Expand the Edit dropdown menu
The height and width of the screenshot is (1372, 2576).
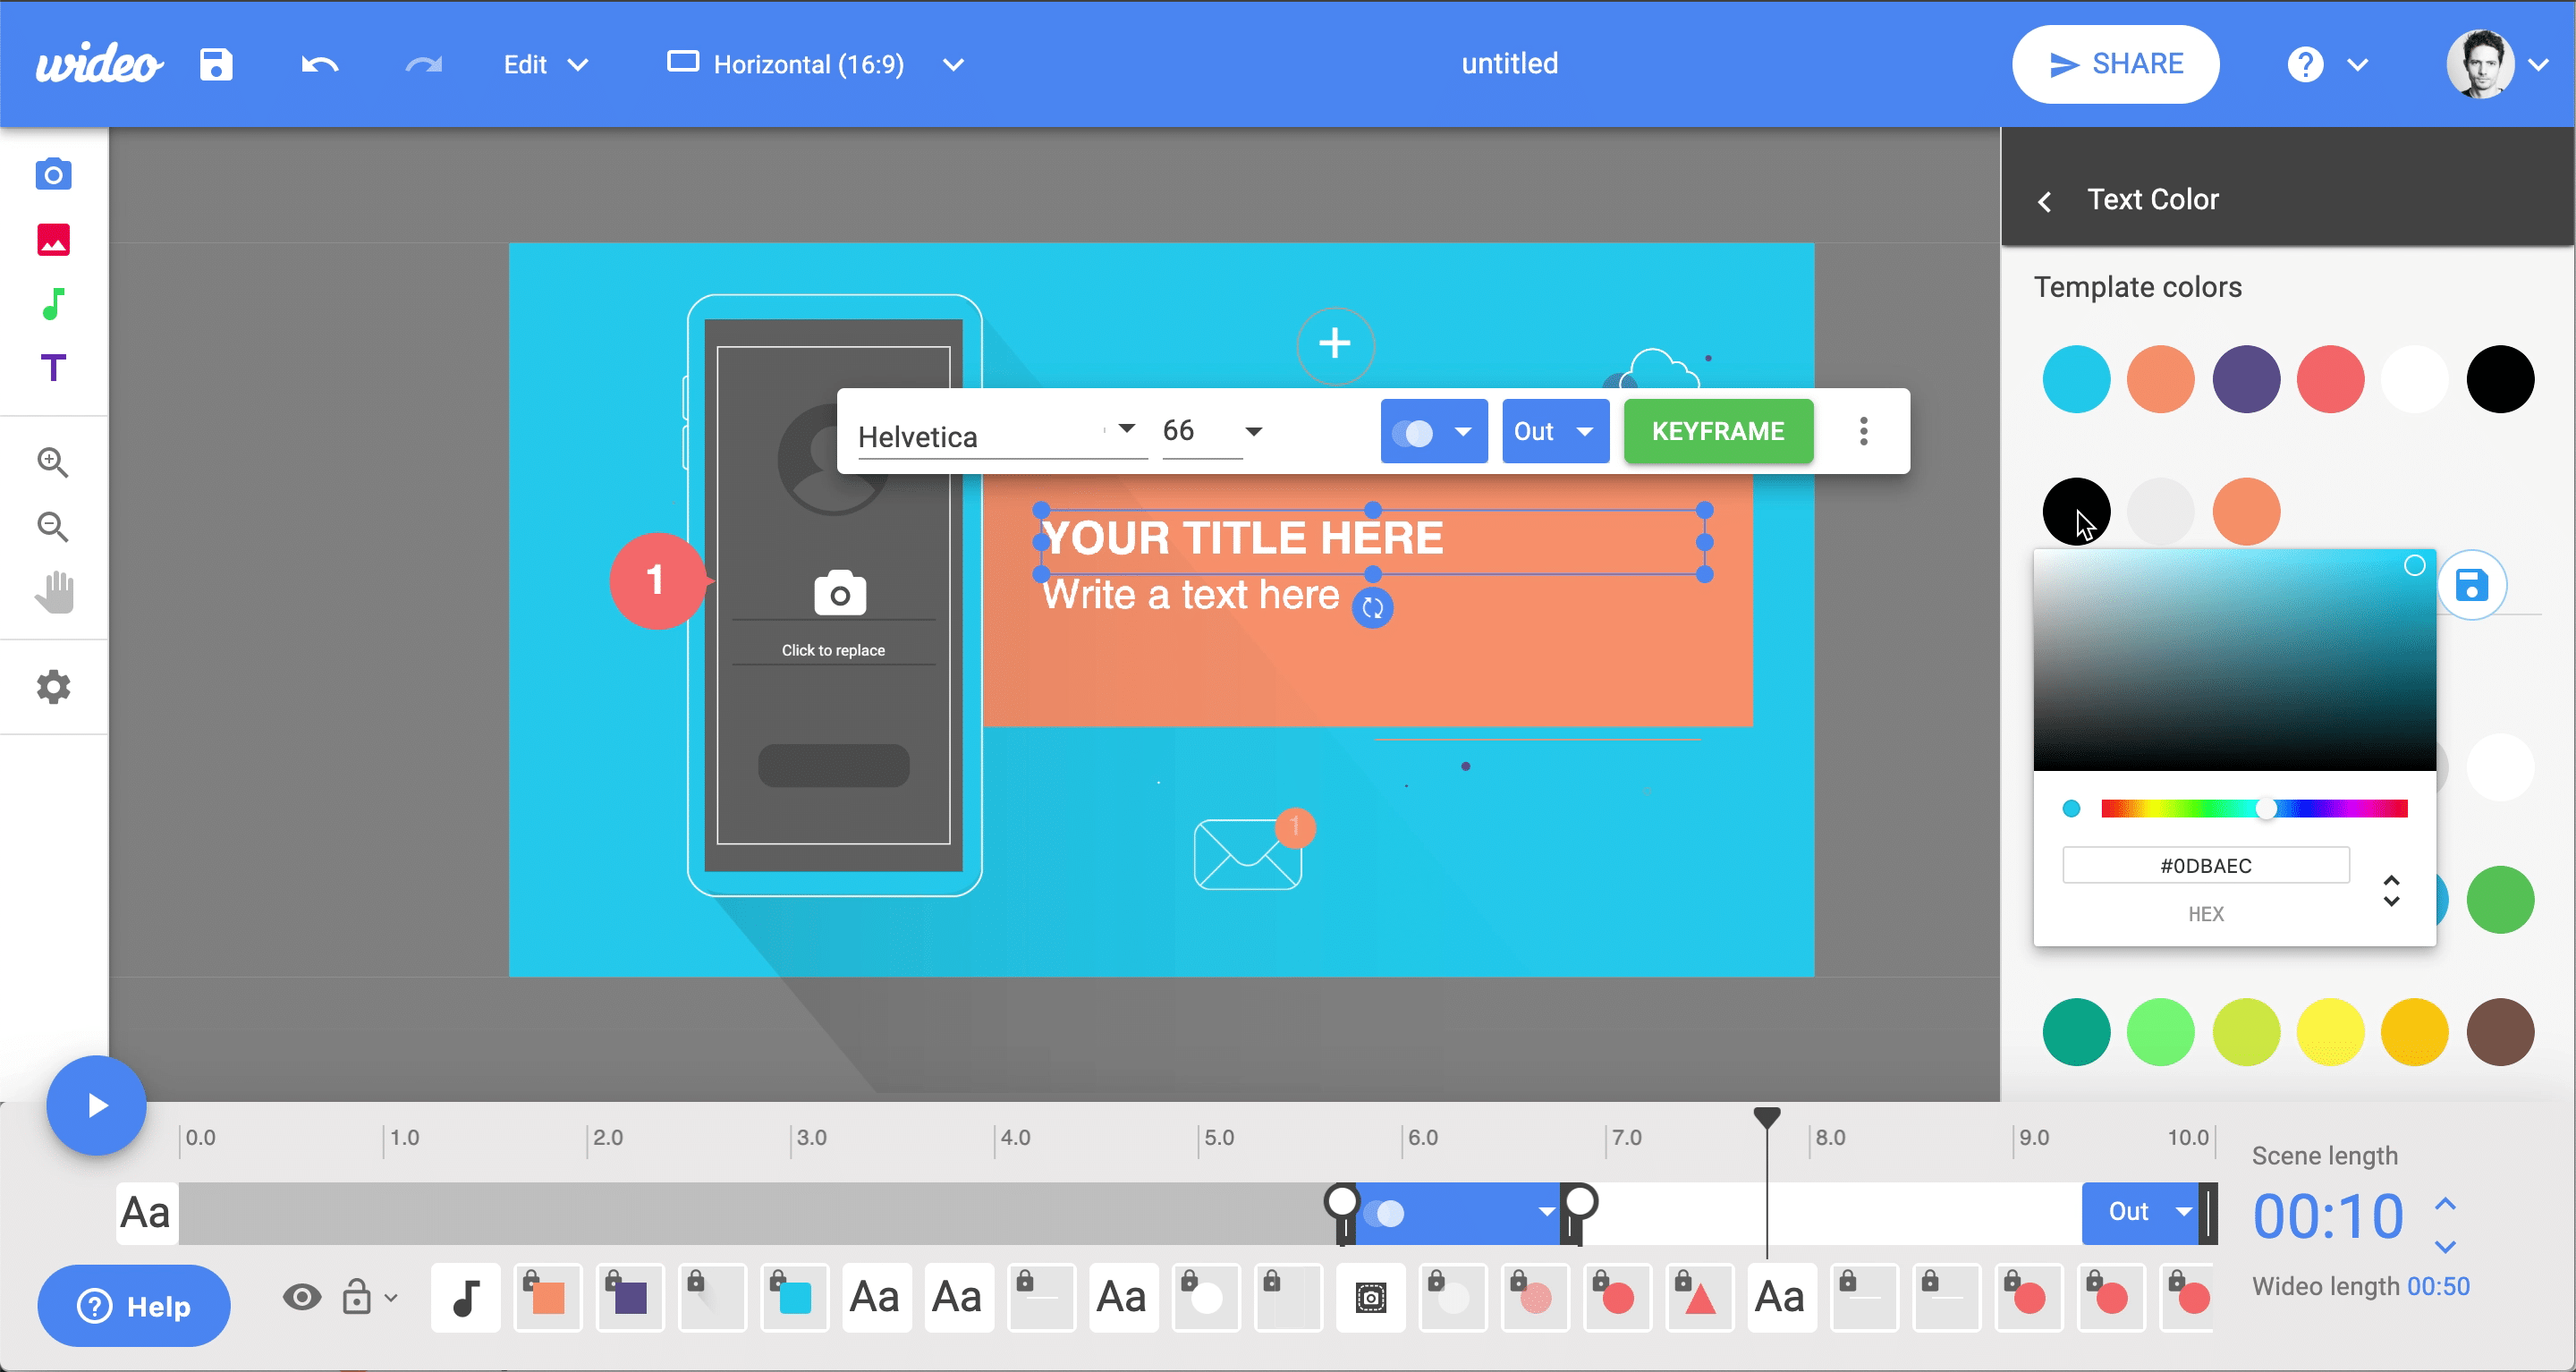544,64
